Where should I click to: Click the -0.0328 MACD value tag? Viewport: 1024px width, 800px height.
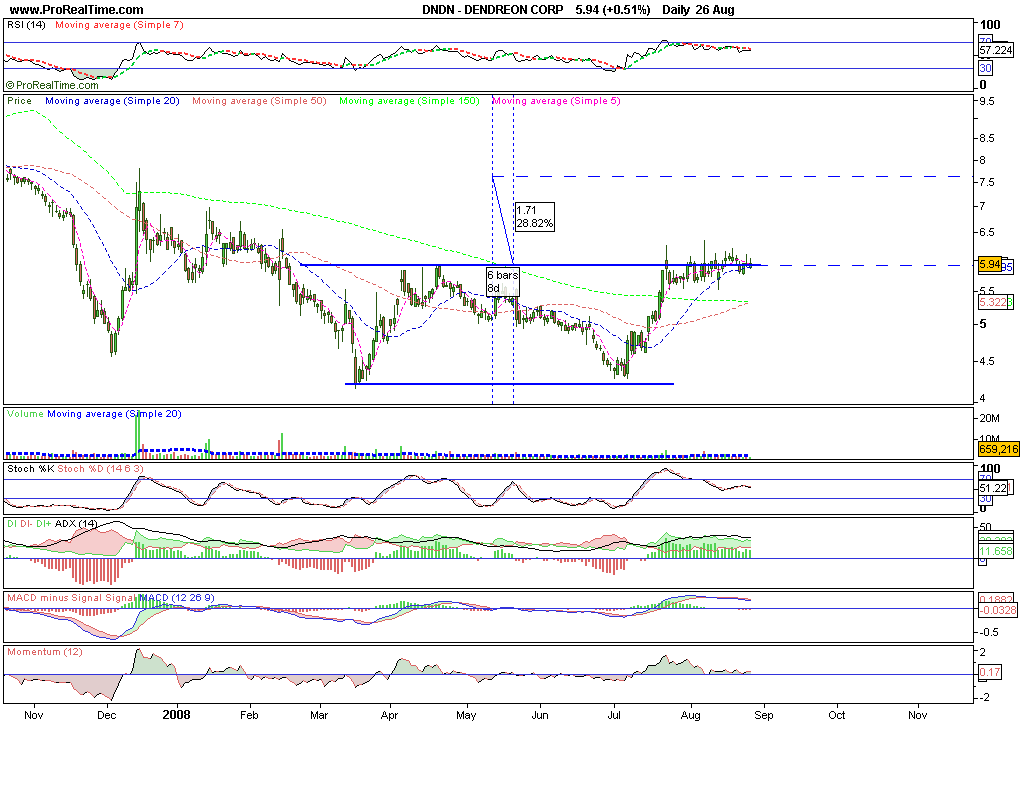(x=999, y=610)
